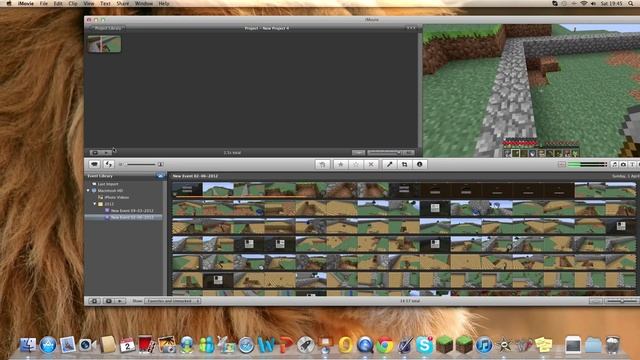
Task: Add selection to project button
Action: point(322,164)
